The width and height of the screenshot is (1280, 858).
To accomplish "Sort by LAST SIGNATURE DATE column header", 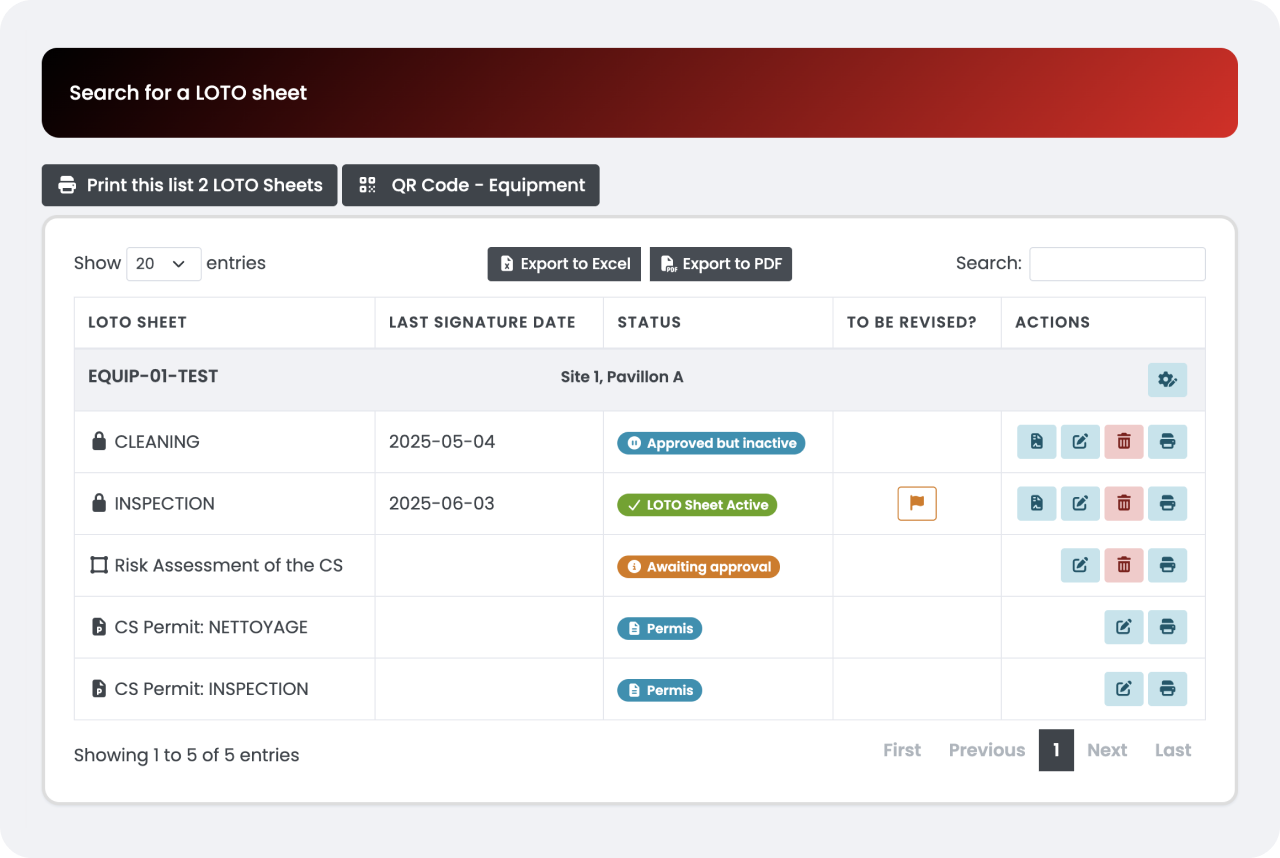I will point(489,322).
